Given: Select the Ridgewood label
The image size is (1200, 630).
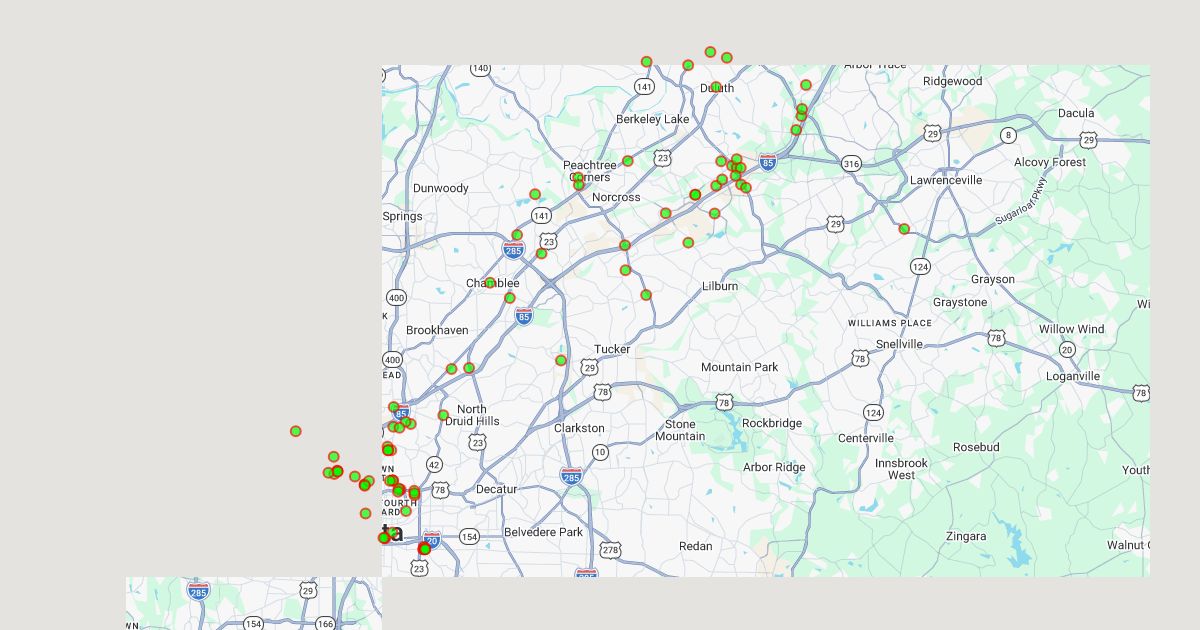Looking at the screenshot, I should pyautogui.click(x=953, y=81).
